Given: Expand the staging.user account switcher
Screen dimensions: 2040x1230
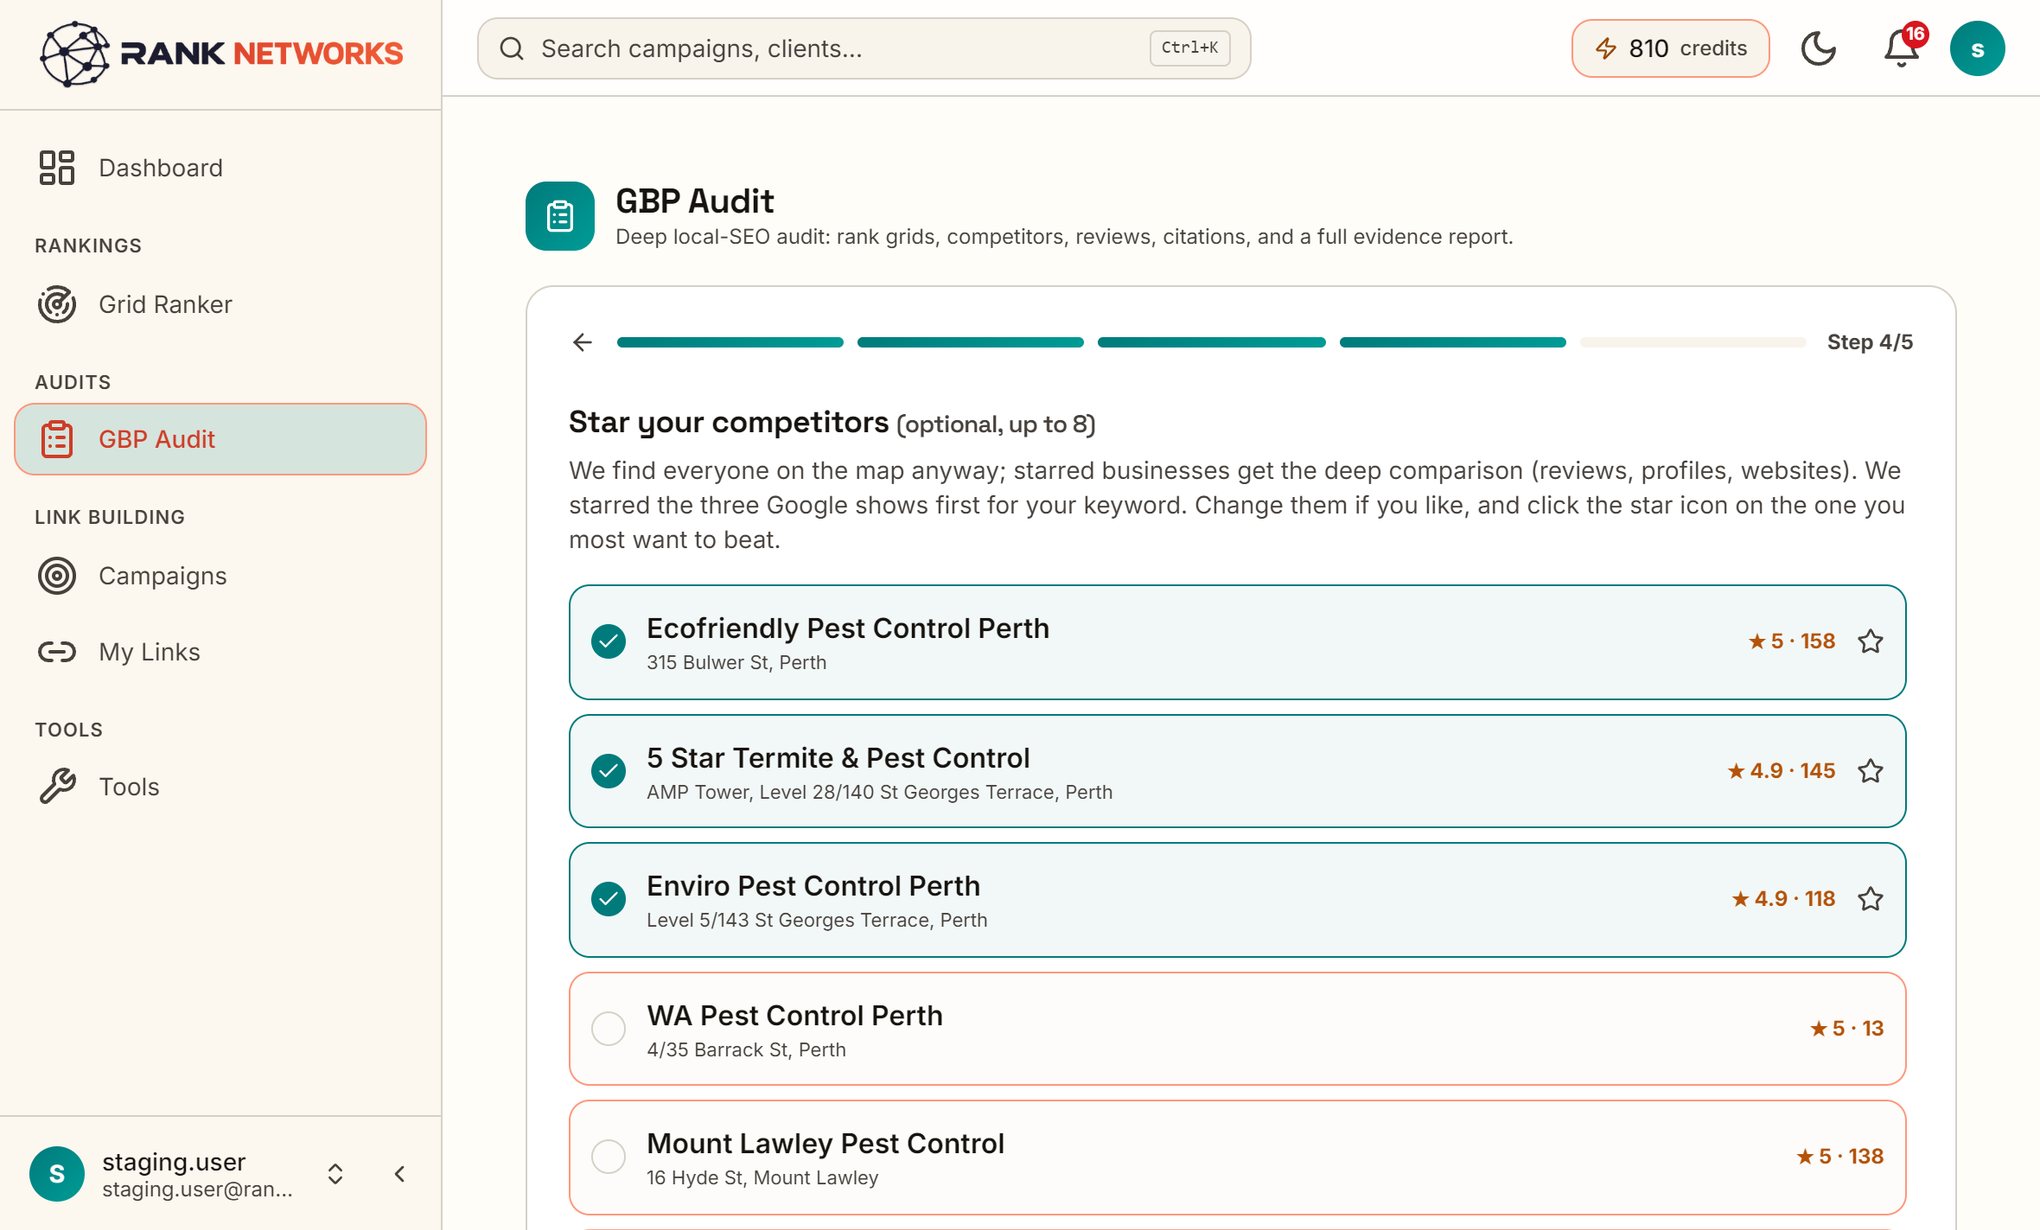Looking at the screenshot, I should [336, 1174].
